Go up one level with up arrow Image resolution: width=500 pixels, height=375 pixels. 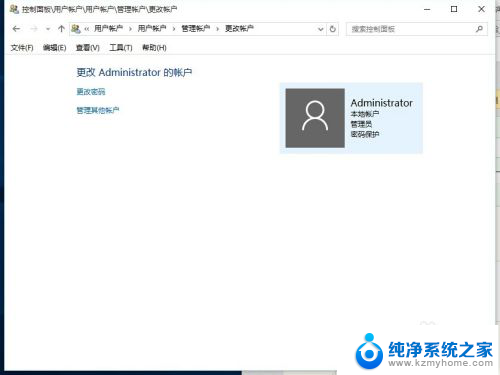61,29
